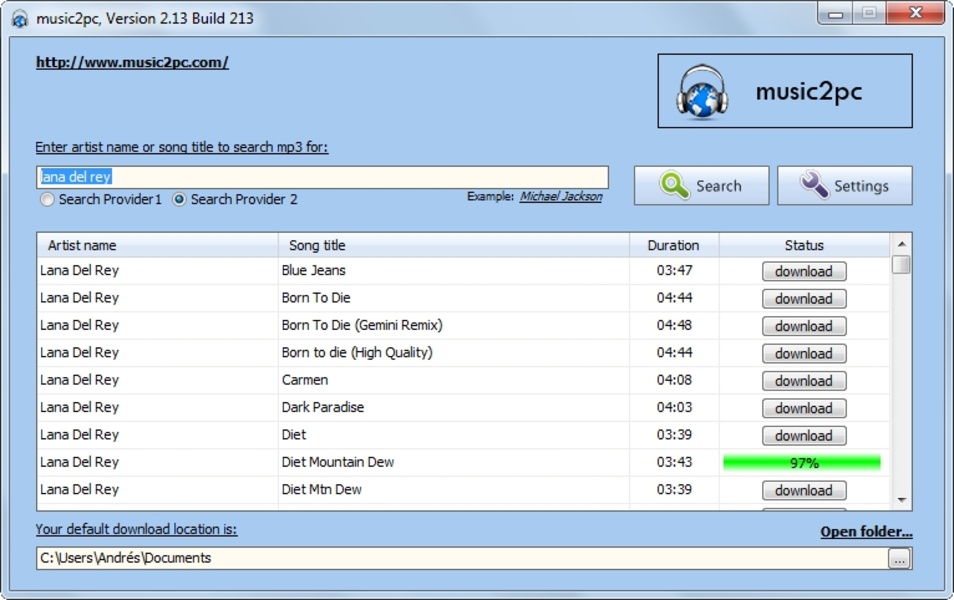Viewport: 954px width, 600px height.
Task: Open Settings with the wrench icon
Action: pyautogui.click(x=845, y=186)
